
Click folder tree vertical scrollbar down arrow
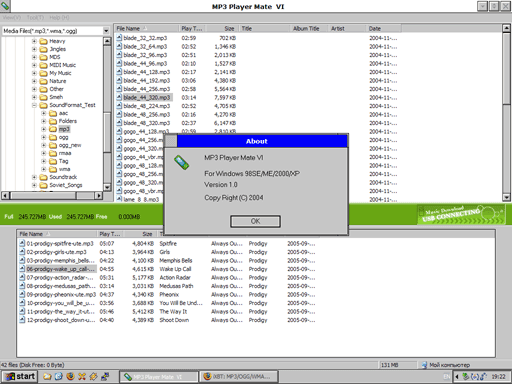[x=107, y=187]
